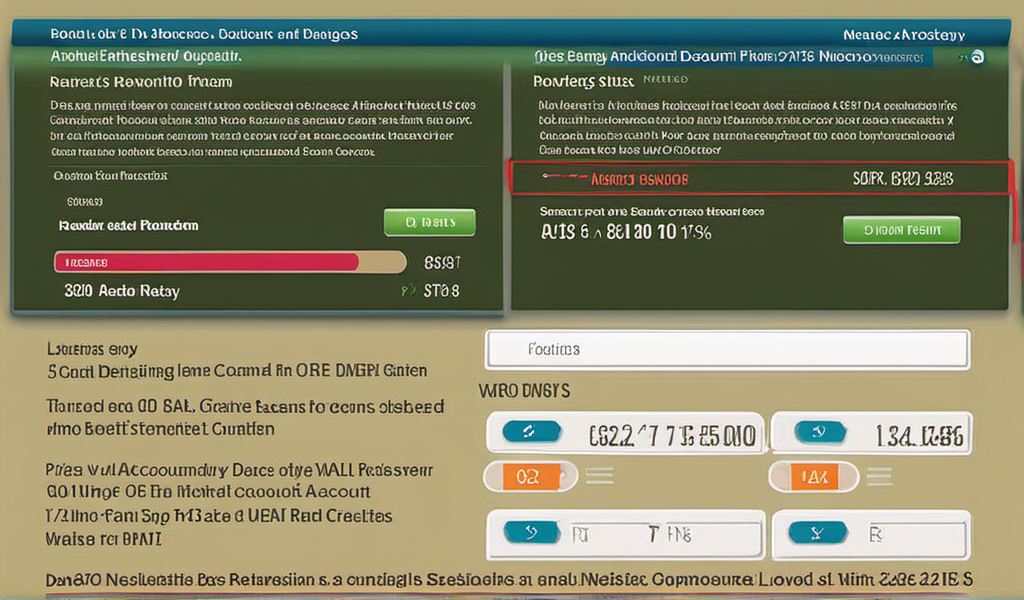Select the red-outlined highlighted row in right panel
The width and height of the screenshot is (1024, 600).
[760, 179]
